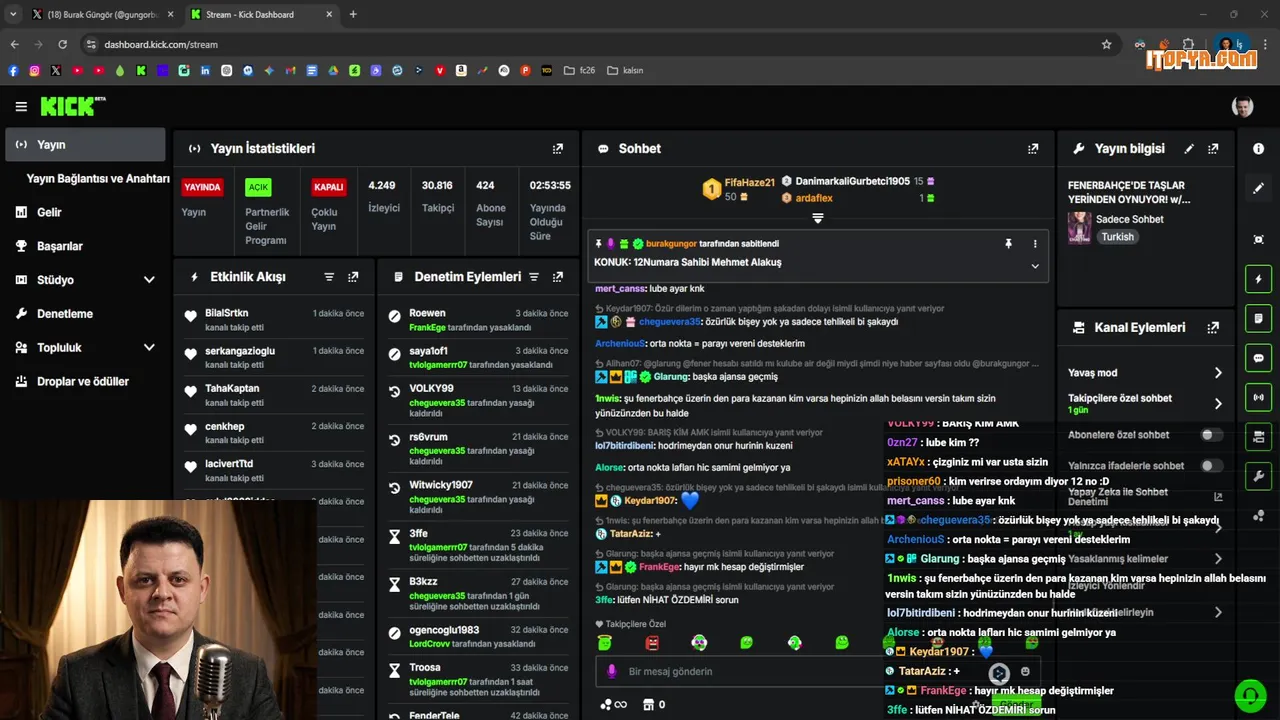Open filter options in Etkinlik Akışı
This screenshot has width=1280, height=720.
pos(329,277)
